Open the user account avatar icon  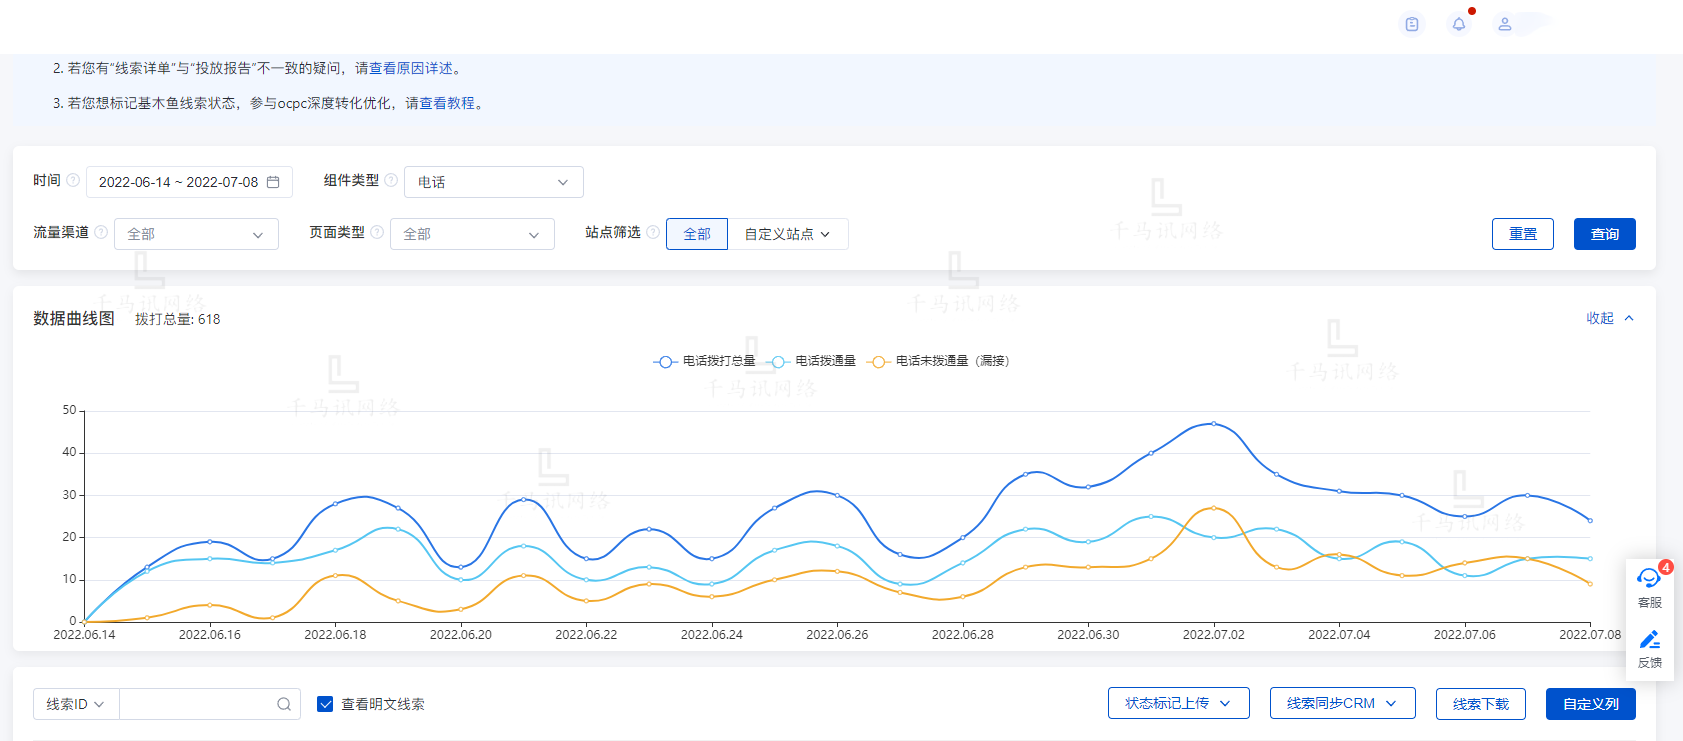tap(1504, 24)
